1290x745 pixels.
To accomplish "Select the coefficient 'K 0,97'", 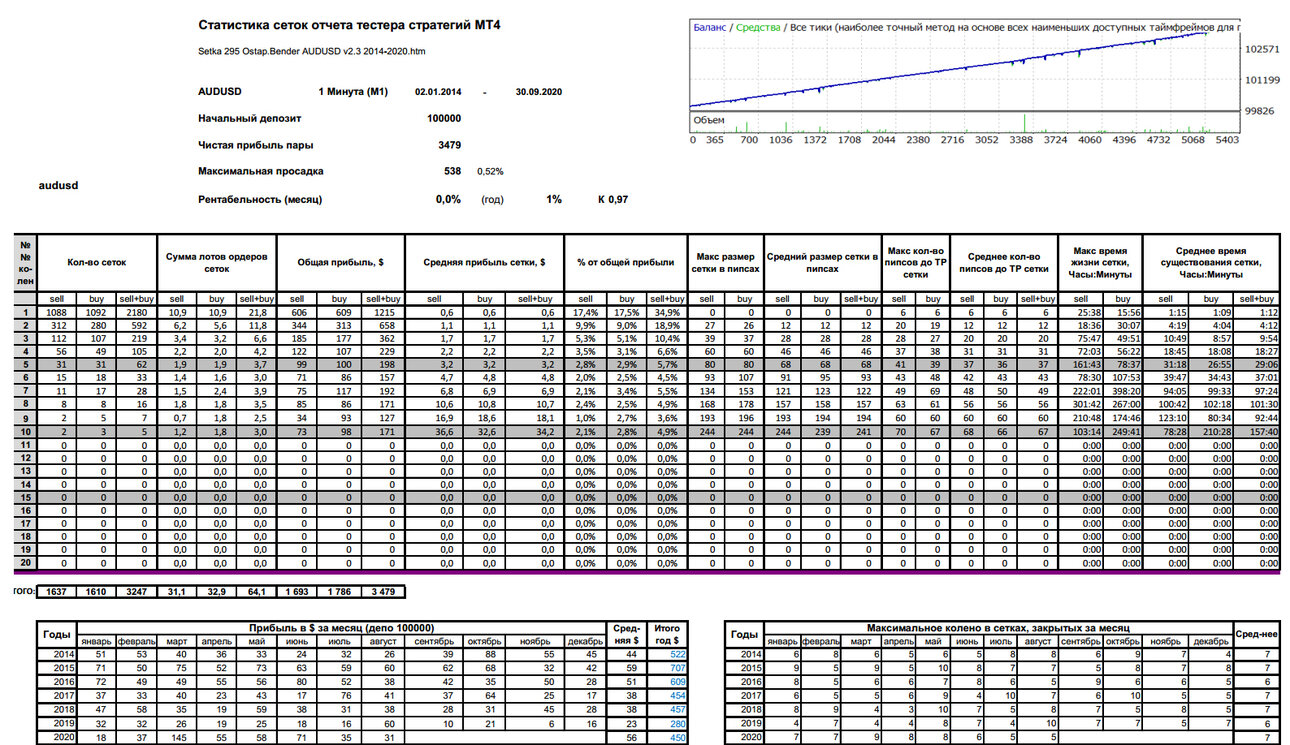I will click(x=613, y=199).
